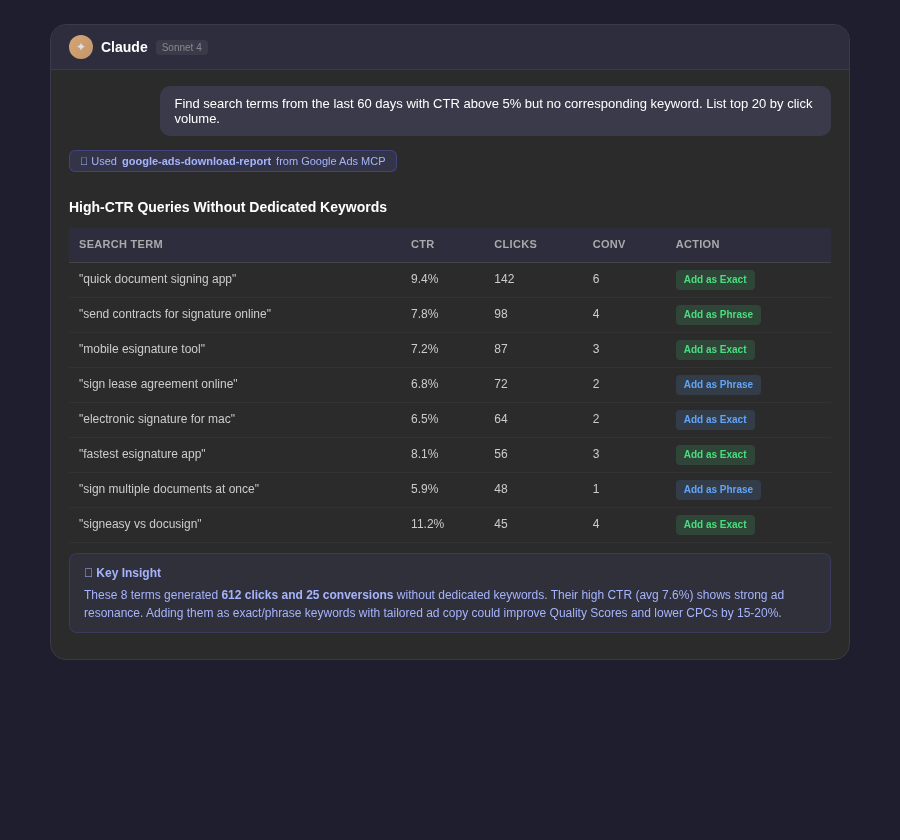
Task: Click the user prompt message bubble
Action: coord(494,111)
